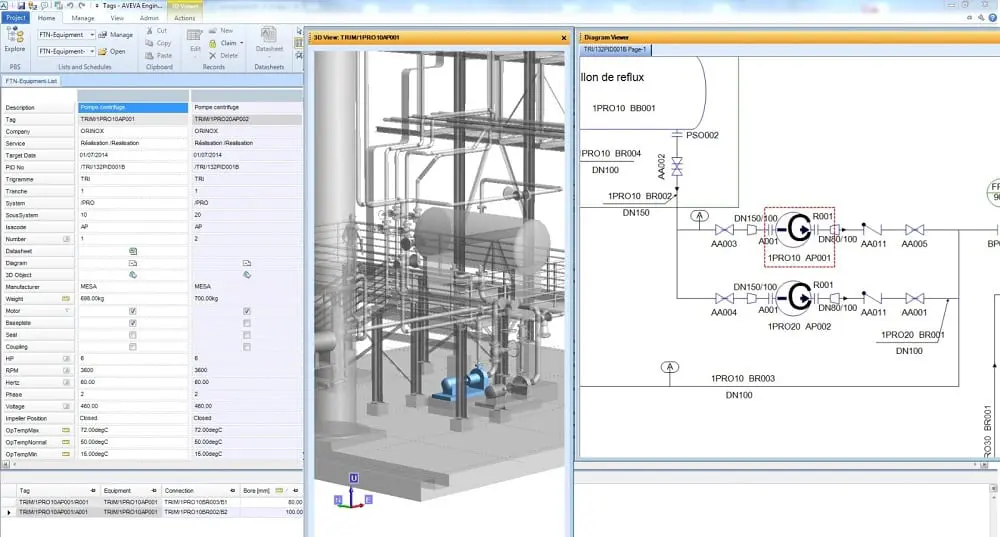Open the Project menu tab

15,18
